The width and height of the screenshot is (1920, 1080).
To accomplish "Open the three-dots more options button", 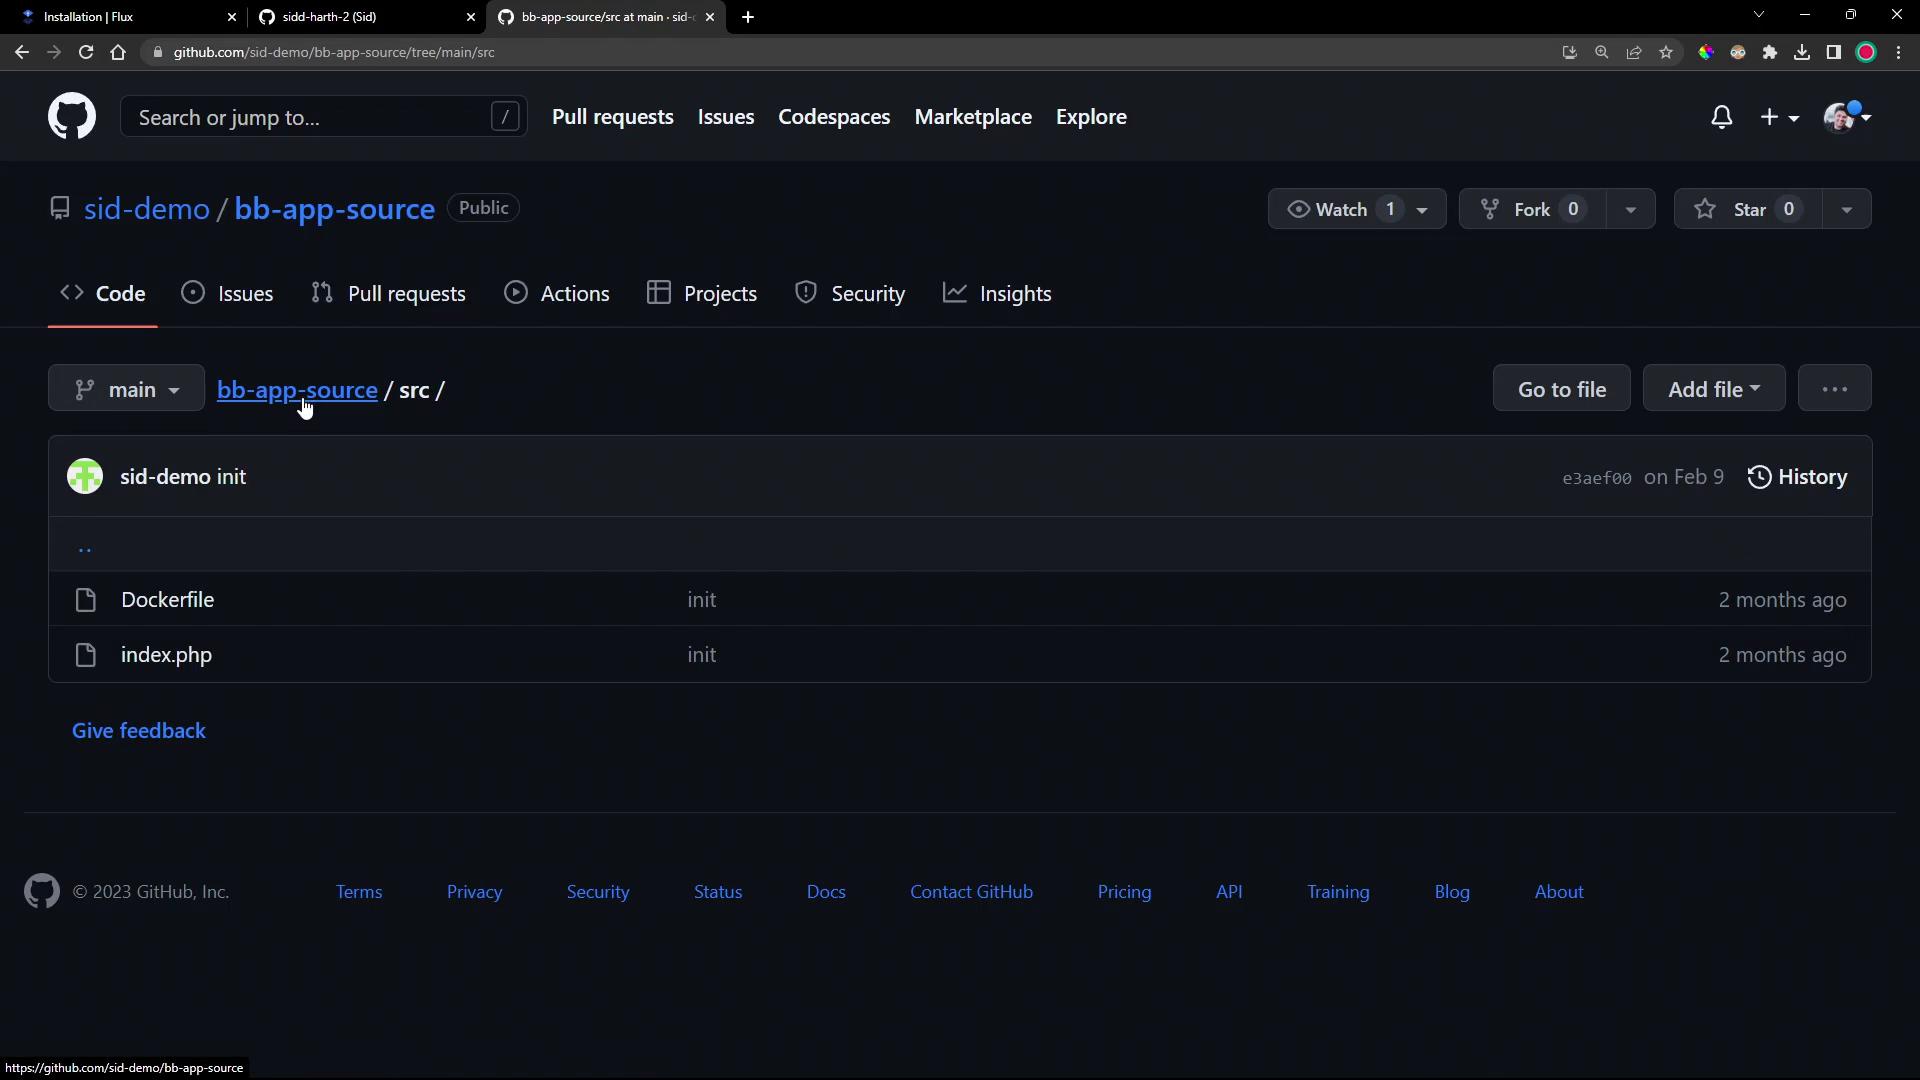I will pyautogui.click(x=1834, y=389).
